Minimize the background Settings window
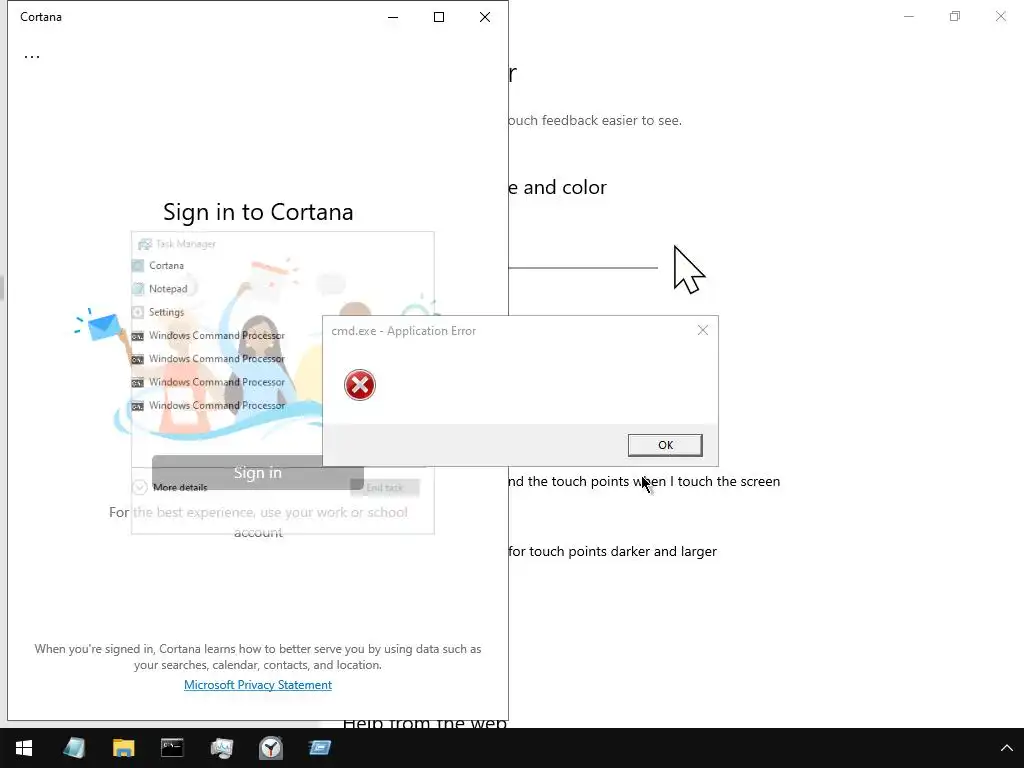 909,16
